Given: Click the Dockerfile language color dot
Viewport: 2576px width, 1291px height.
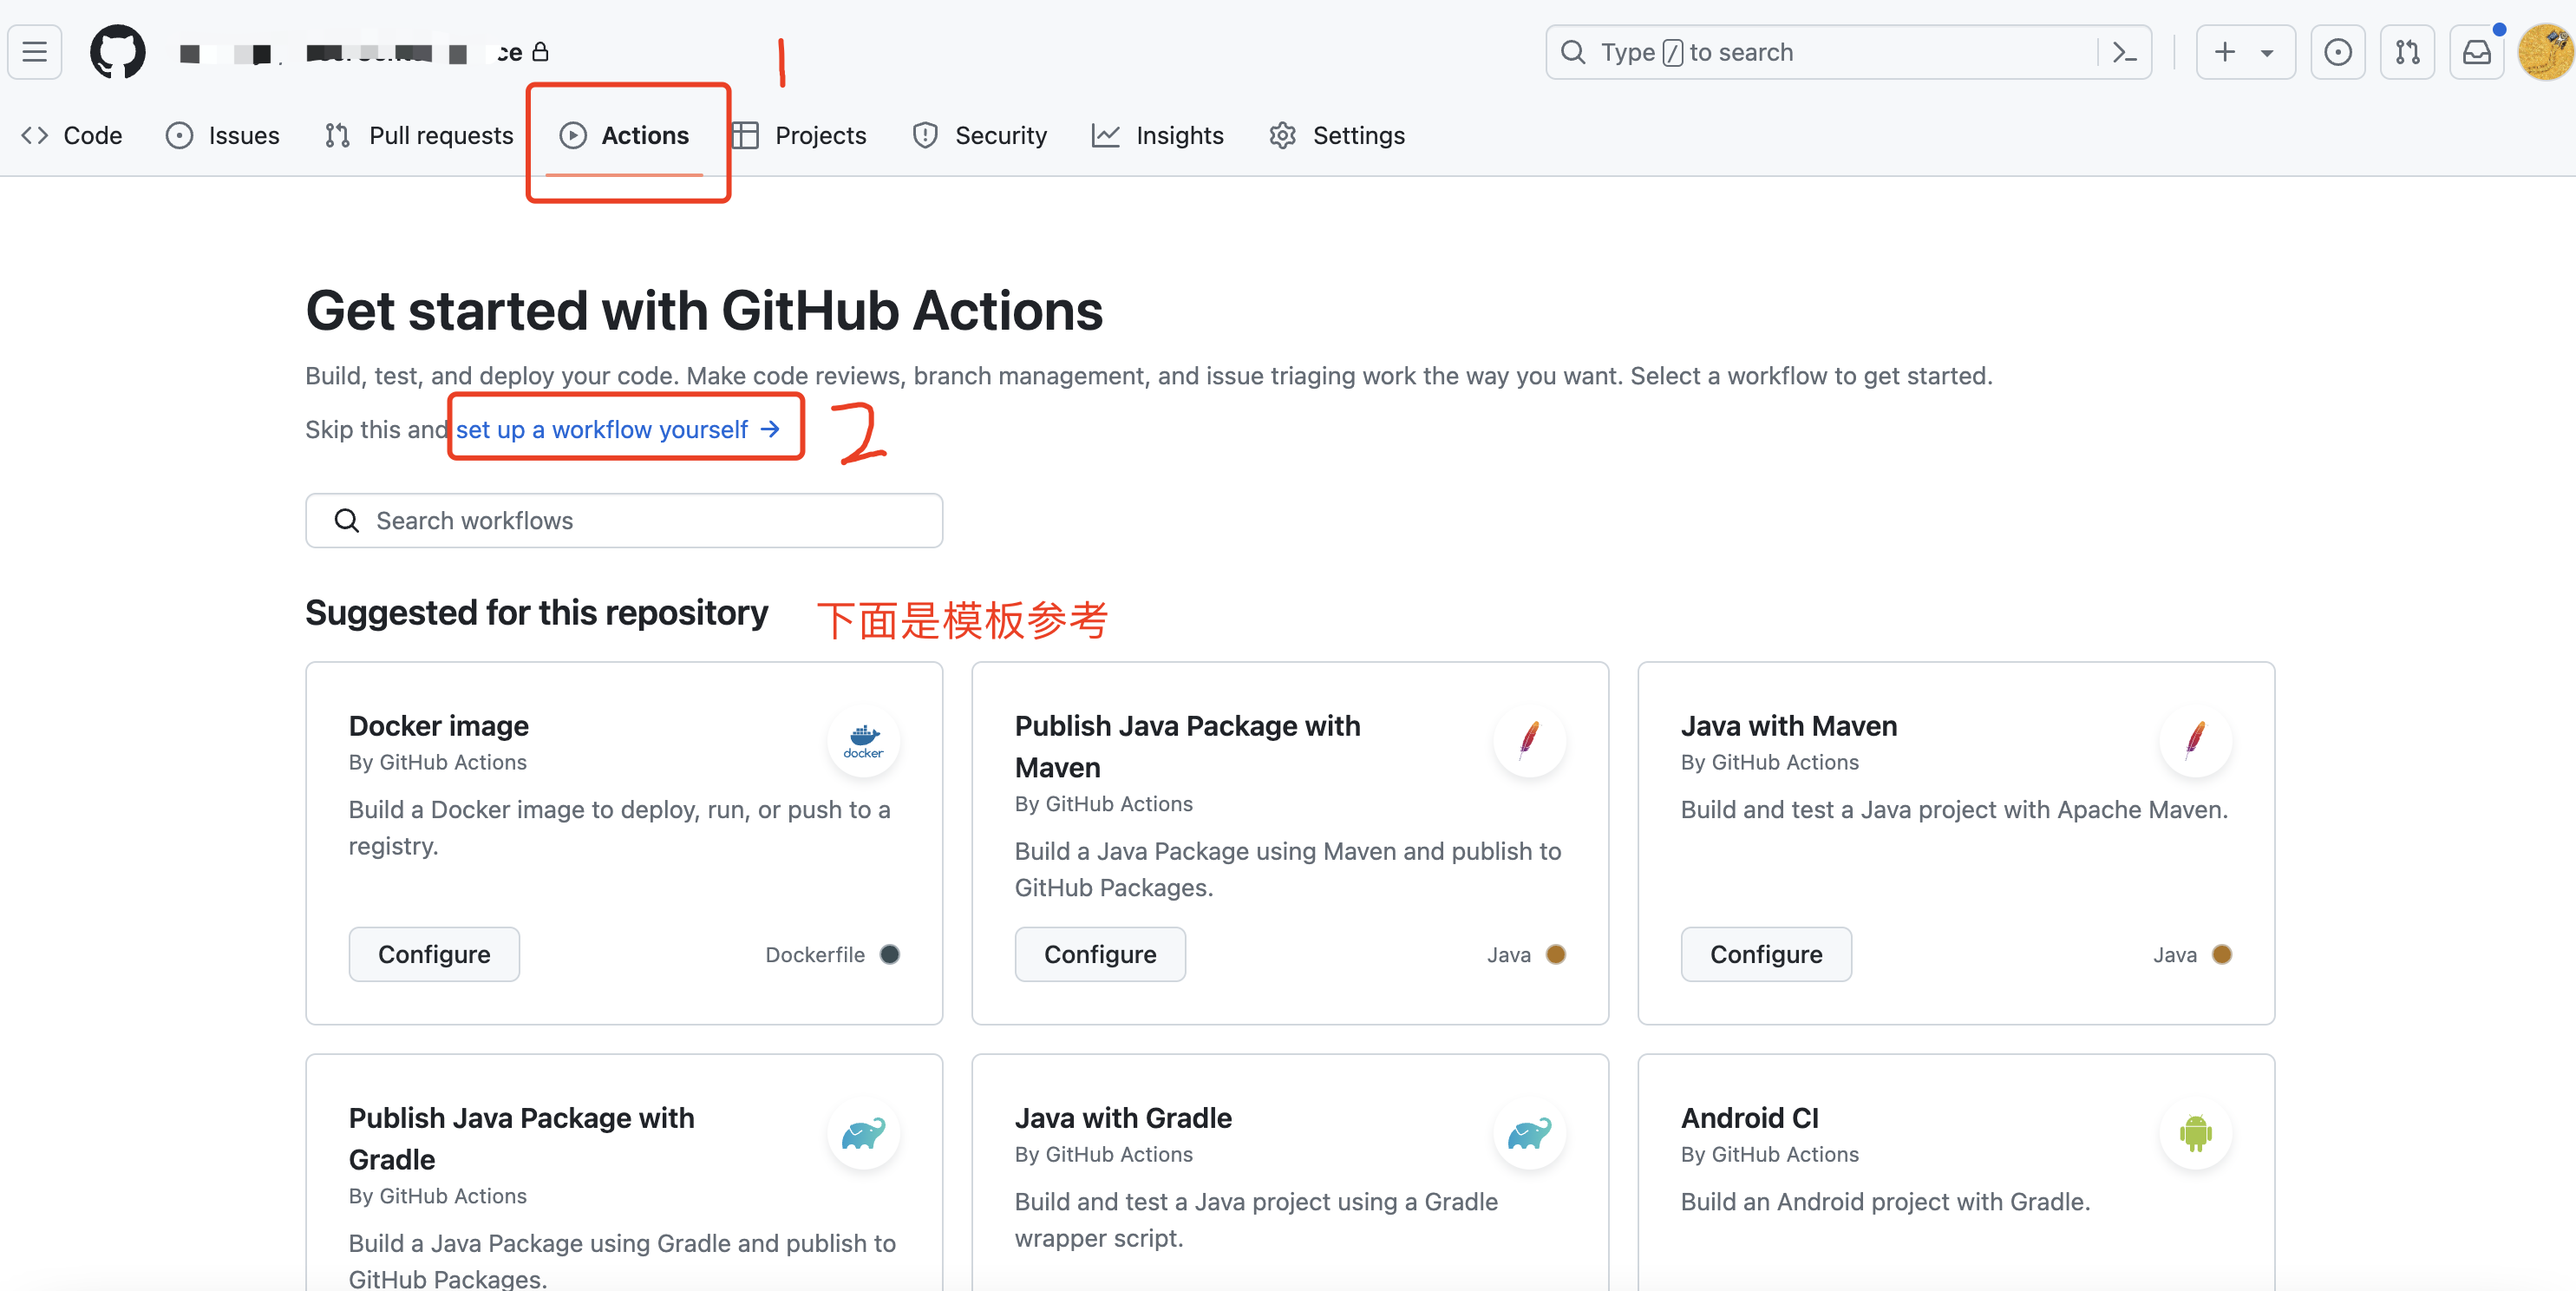Looking at the screenshot, I should 890,954.
